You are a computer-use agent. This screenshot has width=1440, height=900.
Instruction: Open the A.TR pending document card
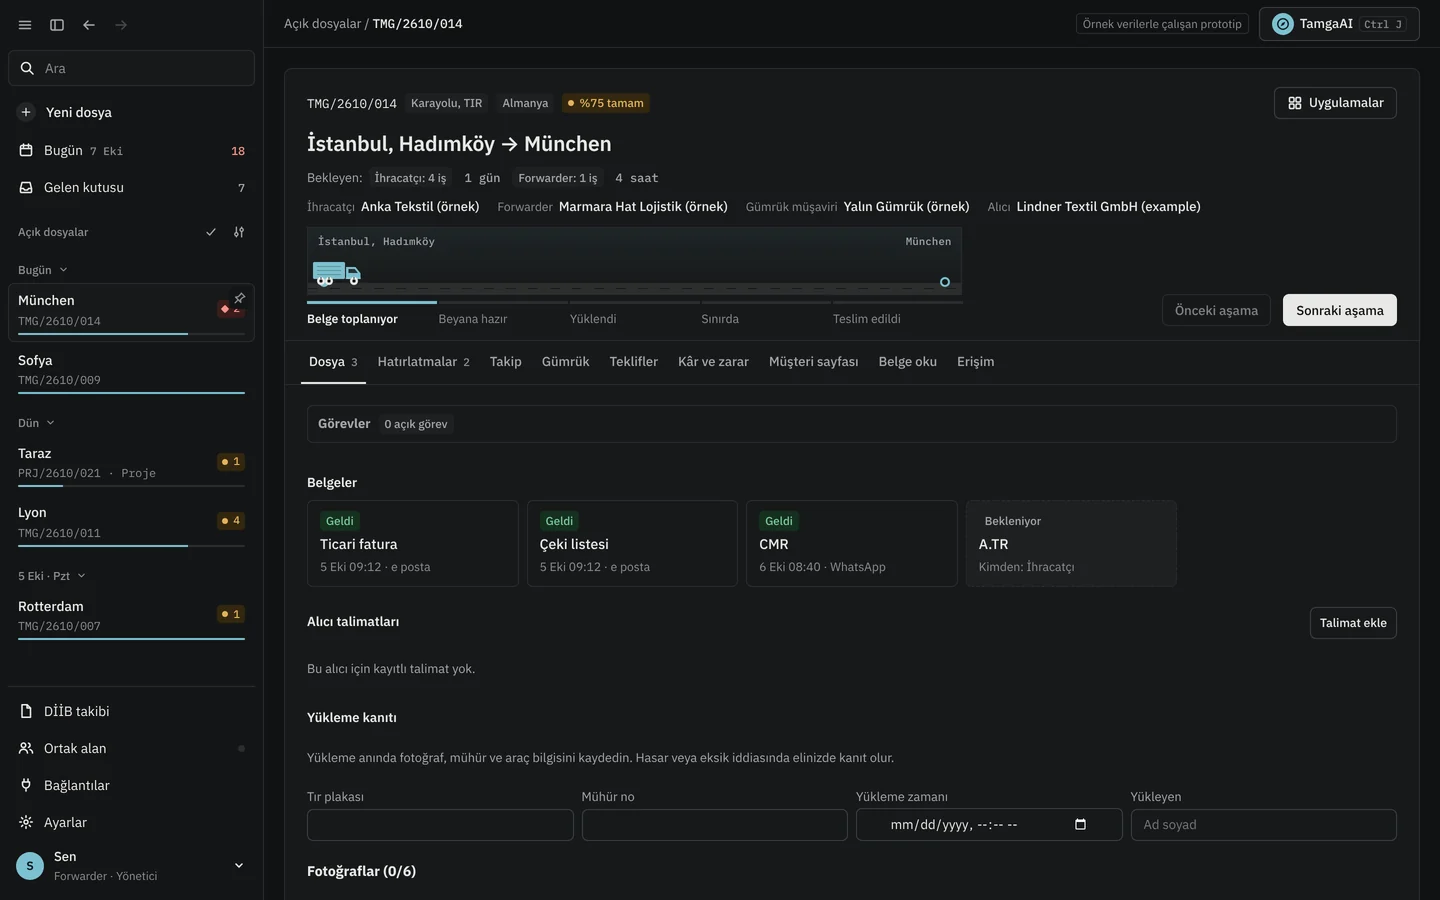(x=1071, y=543)
